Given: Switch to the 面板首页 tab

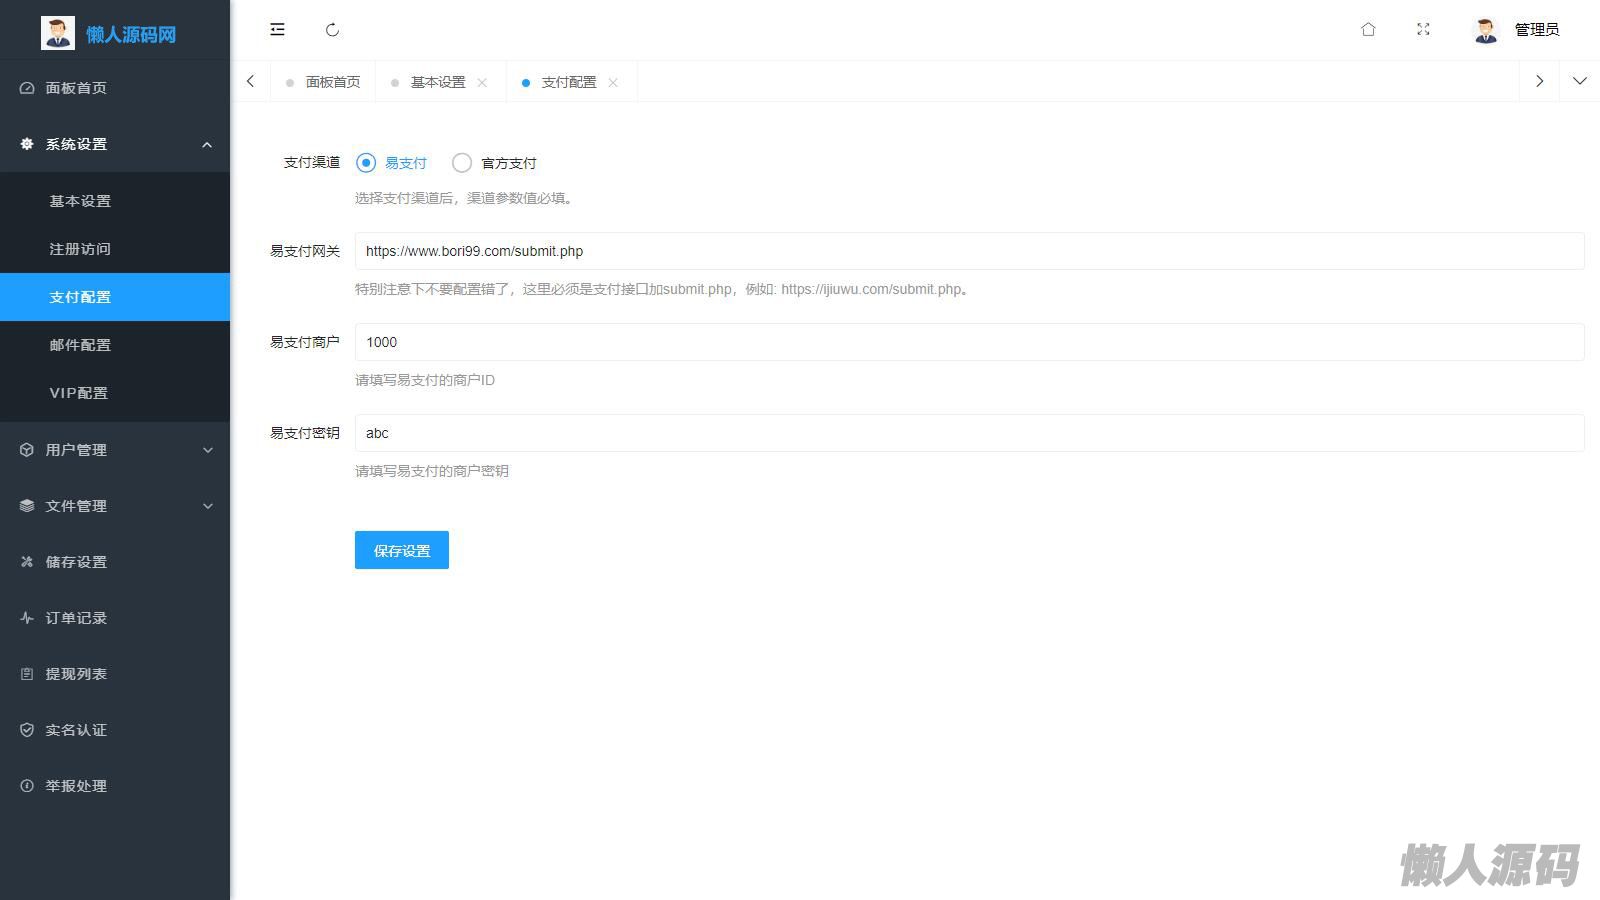Looking at the screenshot, I should [x=332, y=82].
